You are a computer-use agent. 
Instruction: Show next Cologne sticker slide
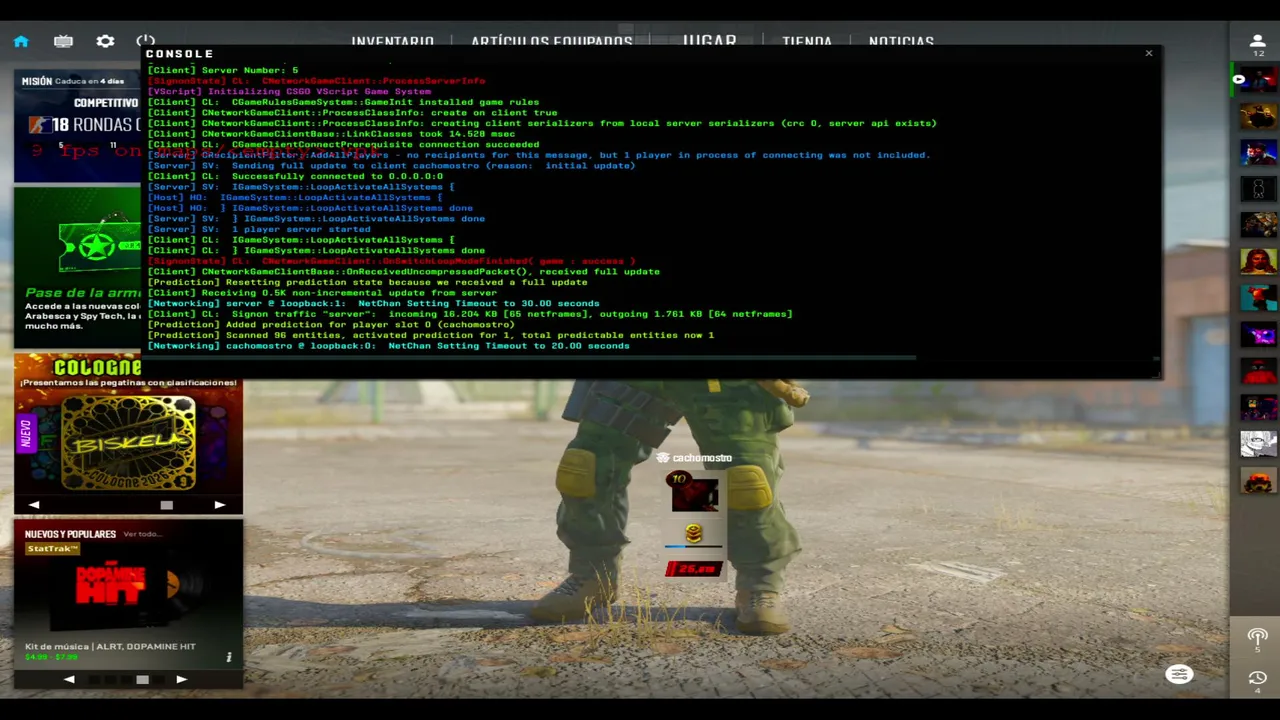click(220, 505)
